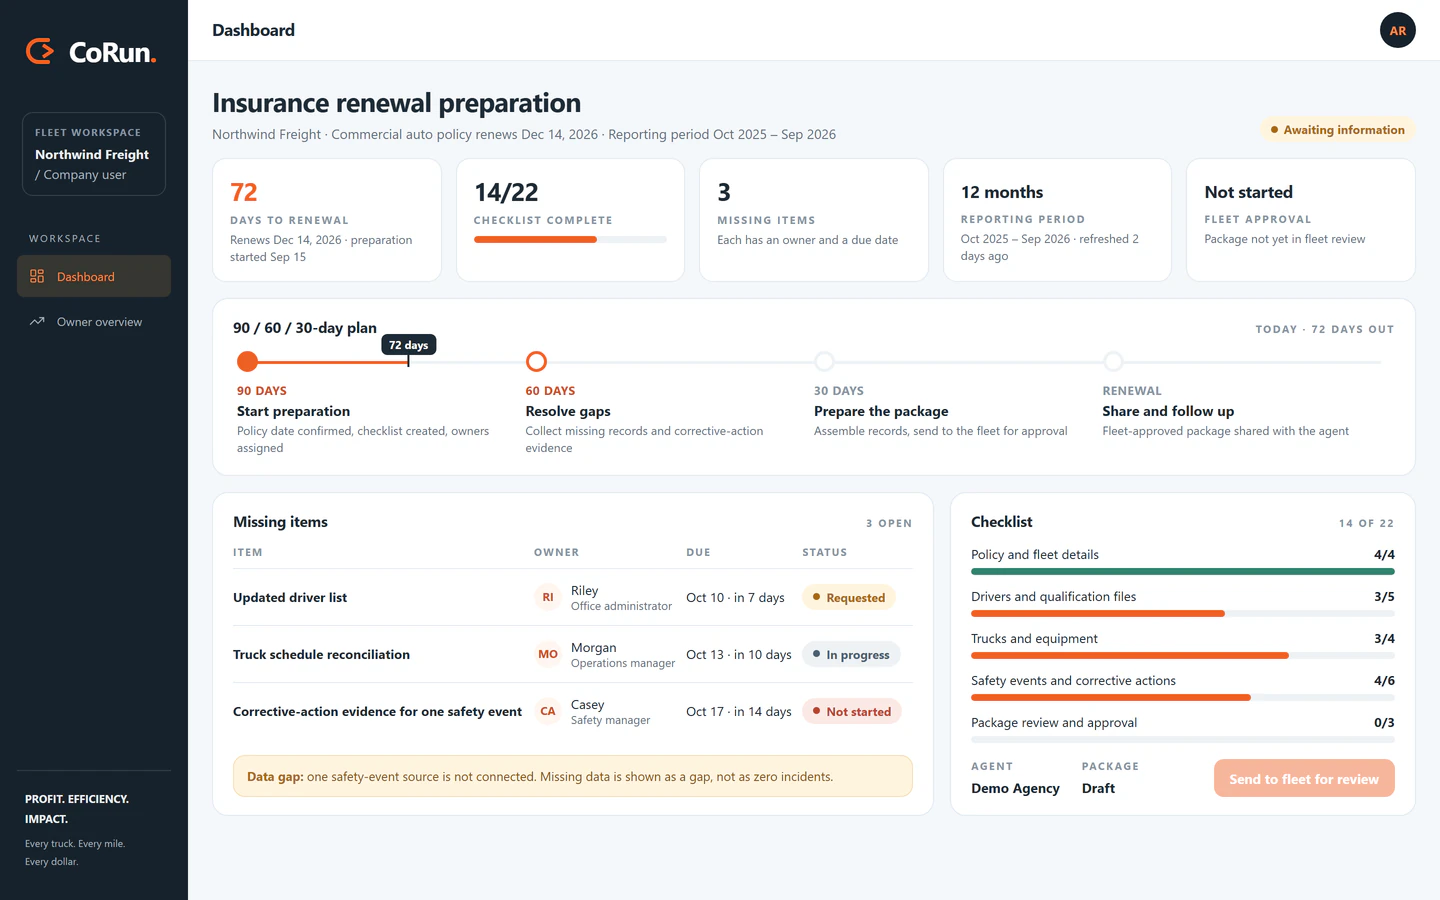Click the CoRun logo icon
This screenshot has width=1440, height=900.
point(40,51)
